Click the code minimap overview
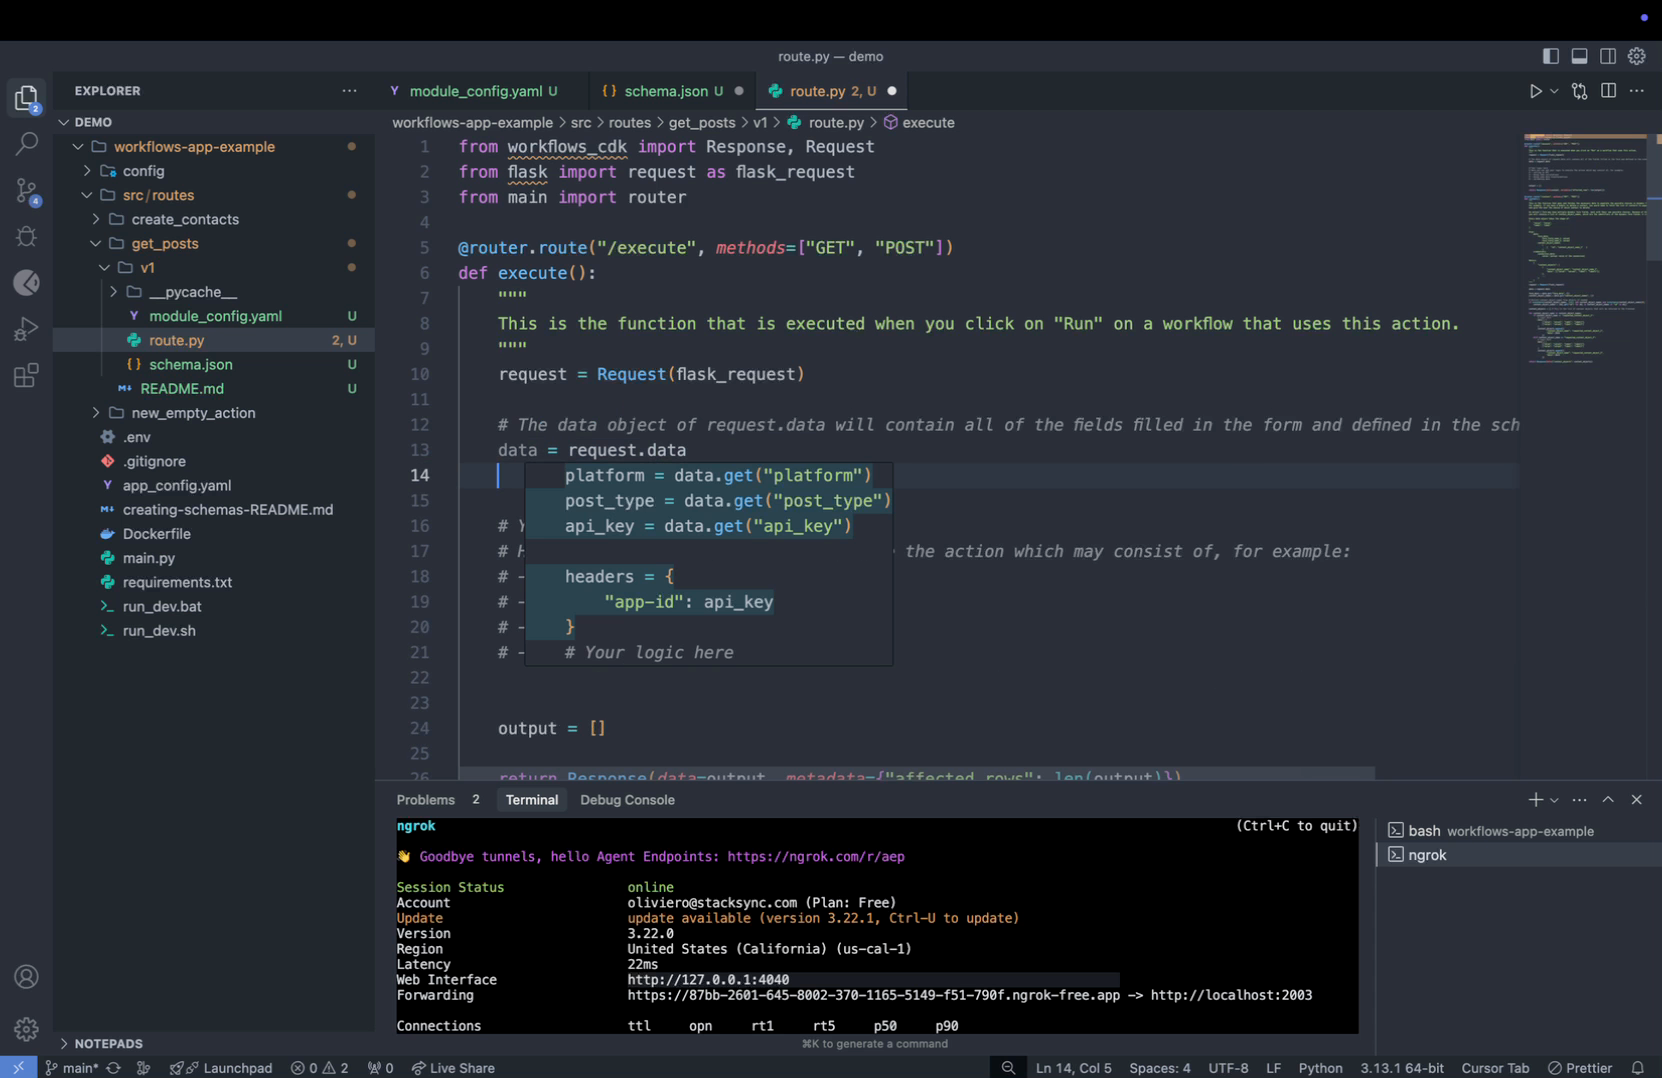 coord(1584,250)
